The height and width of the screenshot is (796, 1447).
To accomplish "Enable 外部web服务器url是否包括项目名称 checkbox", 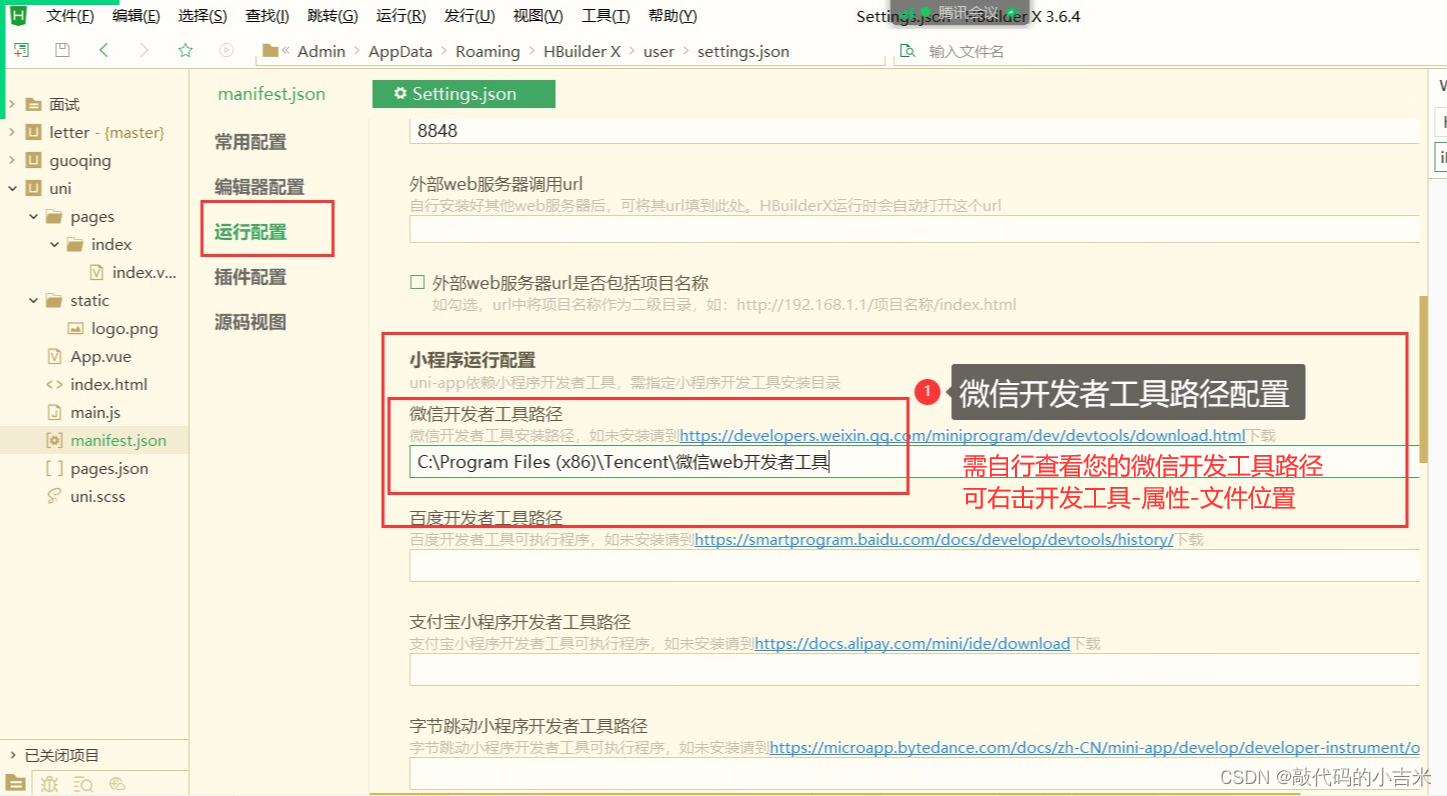I will [x=418, y=283].
